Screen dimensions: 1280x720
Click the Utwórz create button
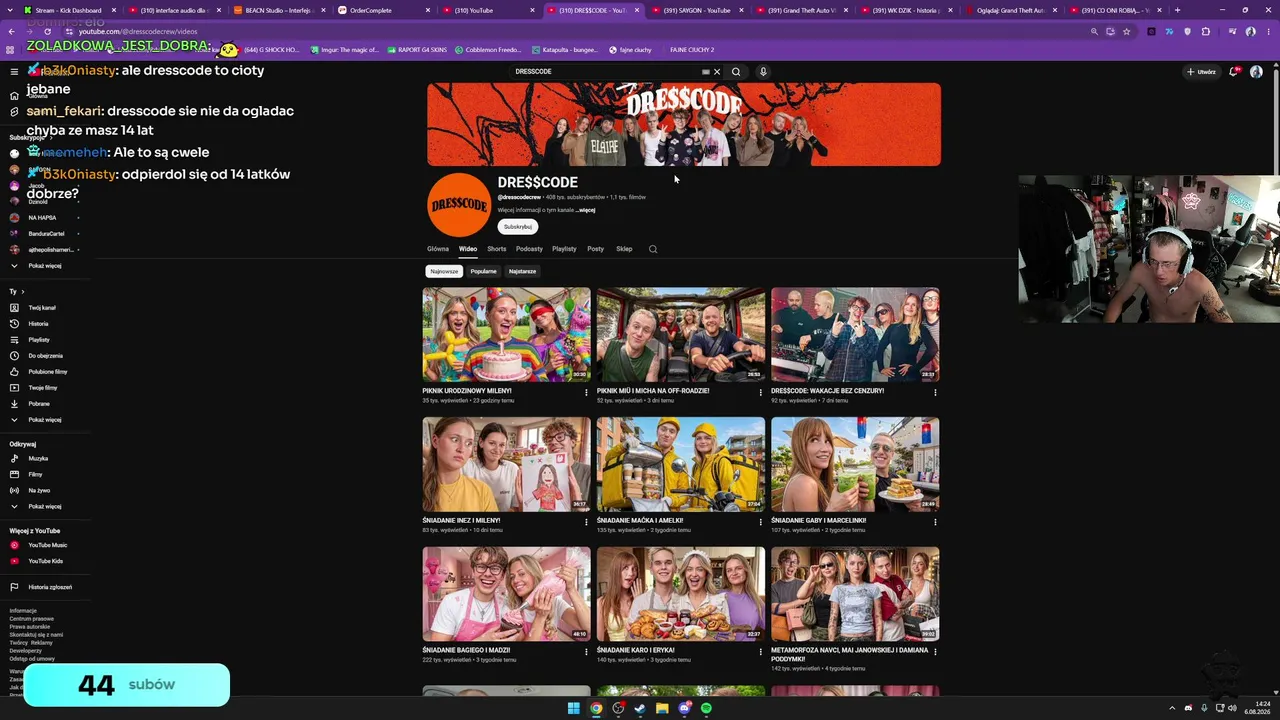[1201, 72]
